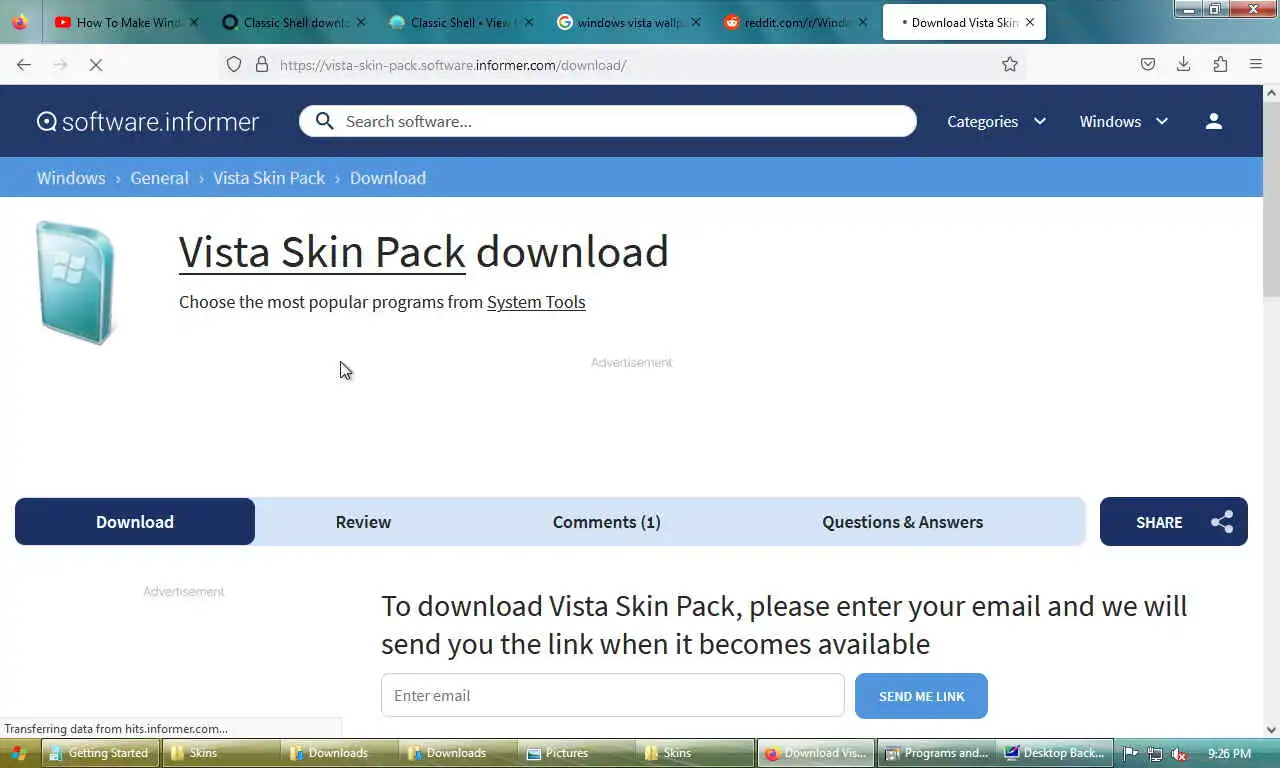Close the Classic Shell download tab
1280x768 pixels.
(361, 22)
